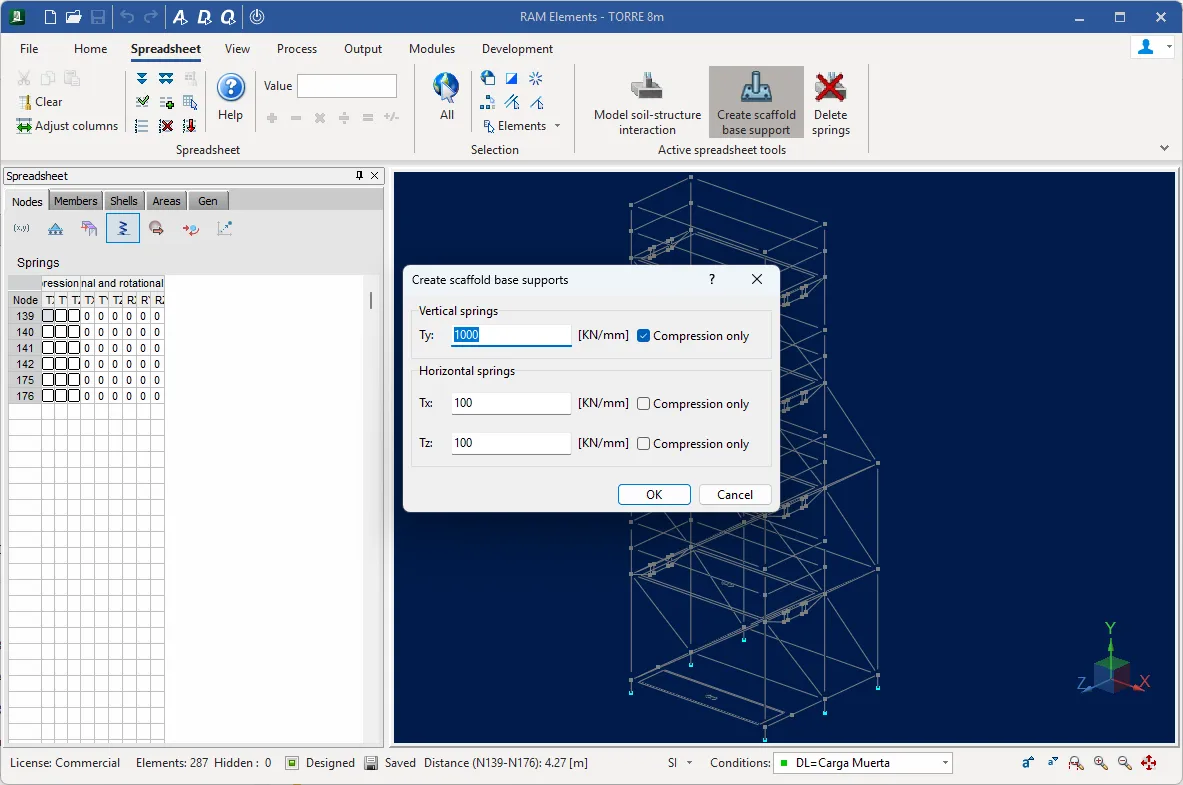1183x785 pixels.
Task: Switch to the Members tab
Action: pos(76,201)
